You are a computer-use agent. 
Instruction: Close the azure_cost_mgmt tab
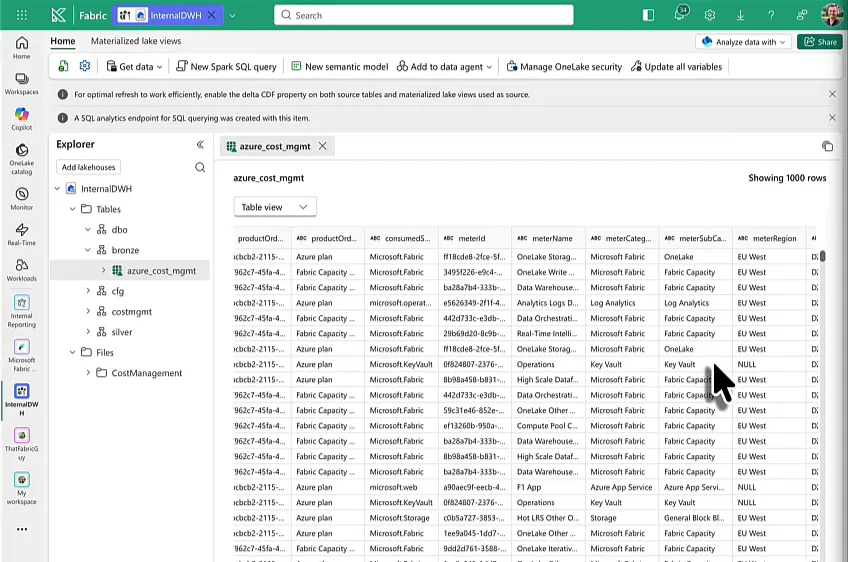click(322, 146)
